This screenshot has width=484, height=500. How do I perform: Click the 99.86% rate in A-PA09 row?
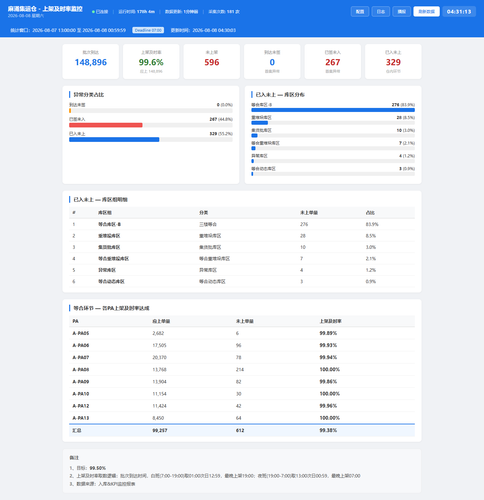tap(328, 382)
